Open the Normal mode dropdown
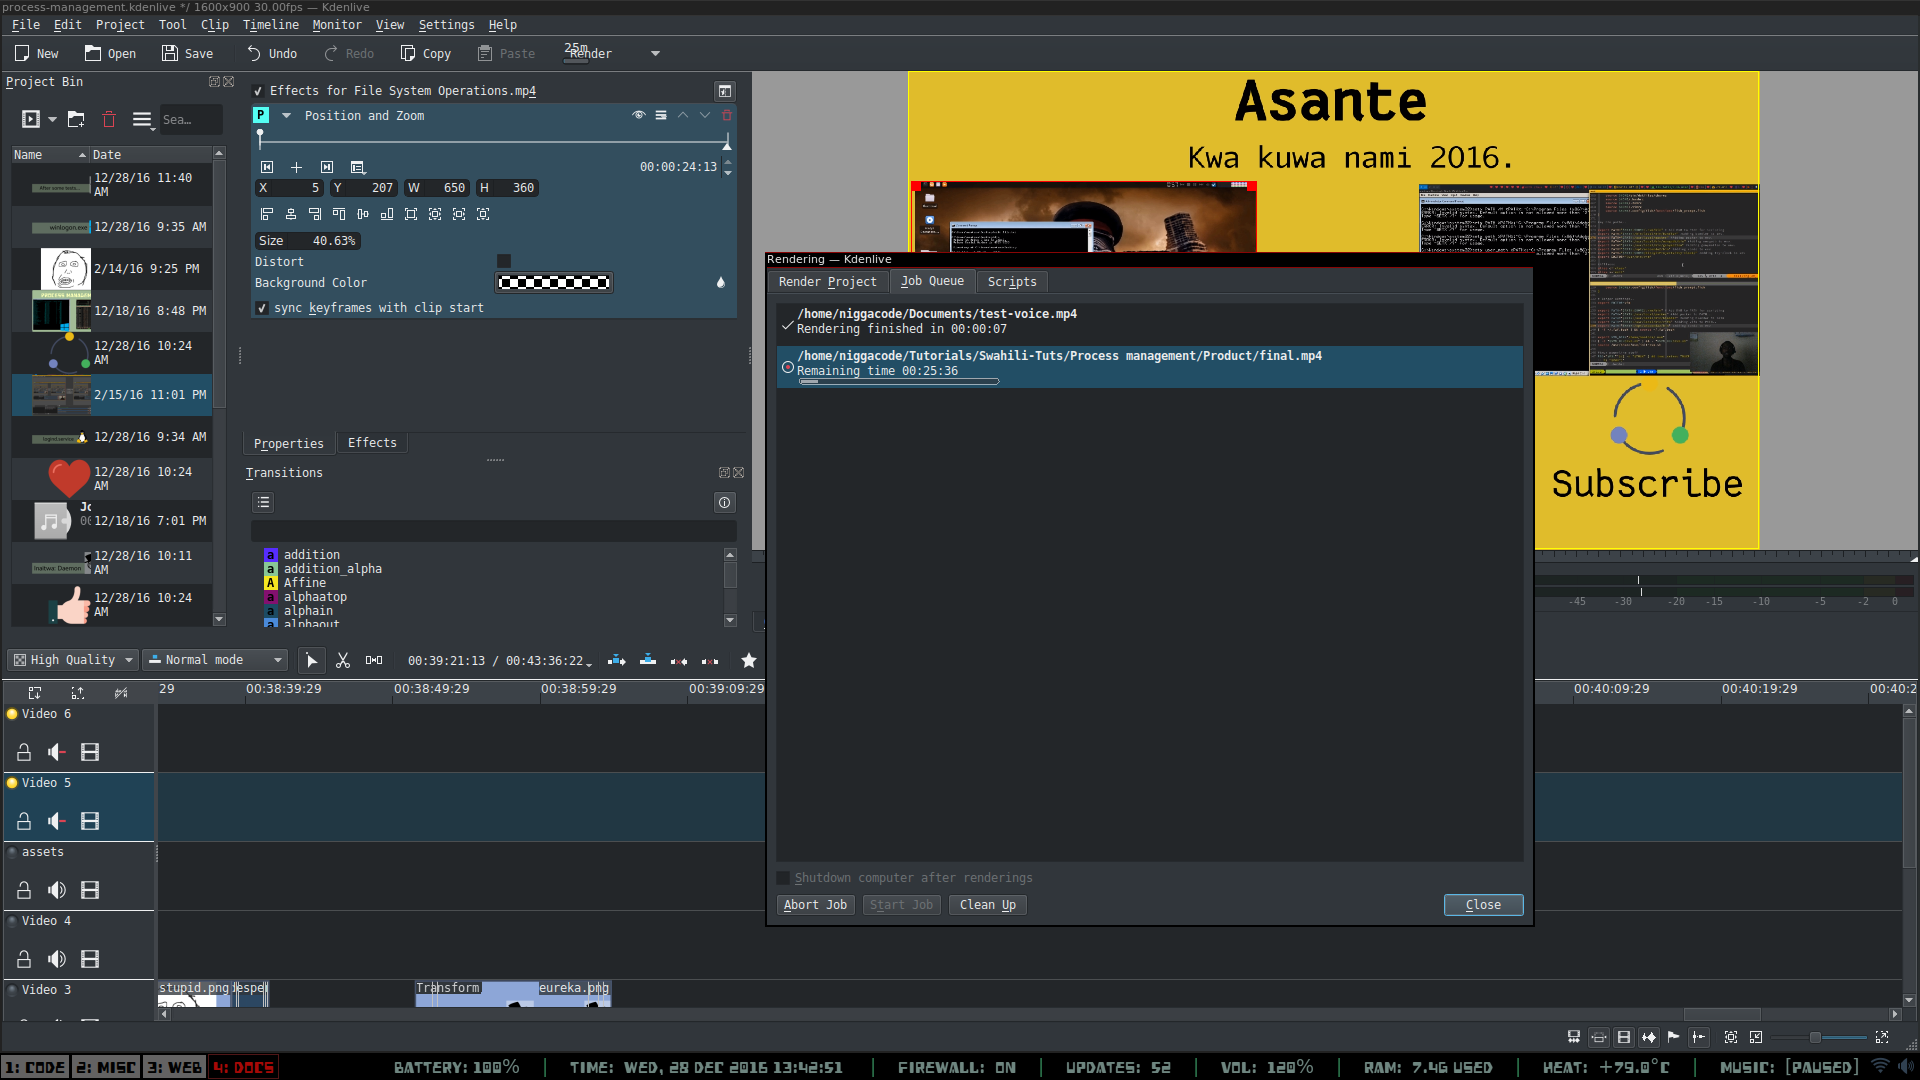 click(215, 660)
